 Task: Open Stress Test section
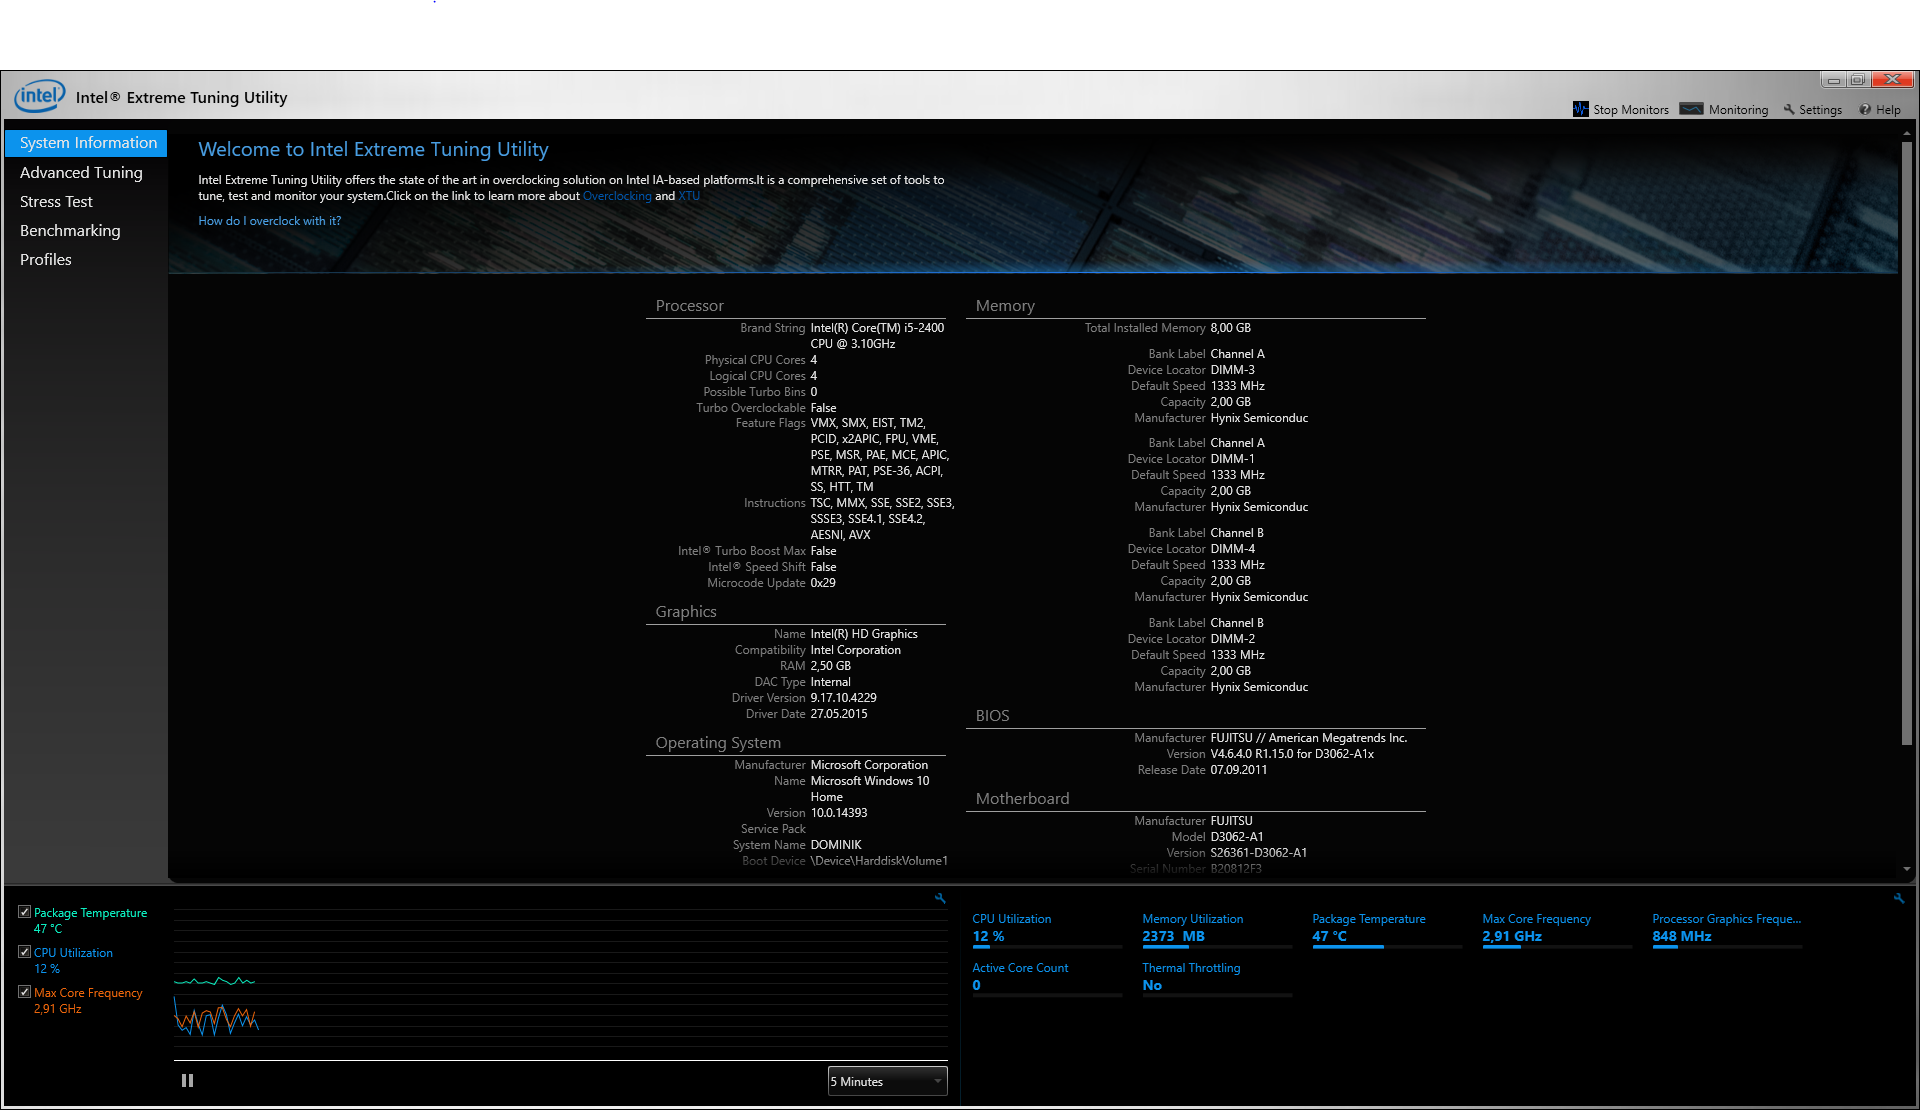[56, 201]
